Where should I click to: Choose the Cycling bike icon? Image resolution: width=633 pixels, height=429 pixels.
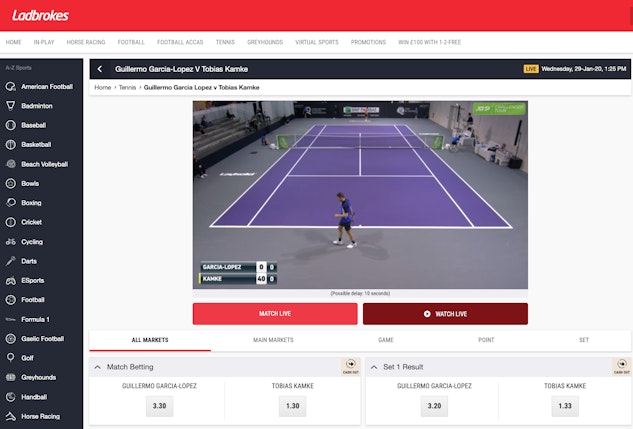(11, 242)
